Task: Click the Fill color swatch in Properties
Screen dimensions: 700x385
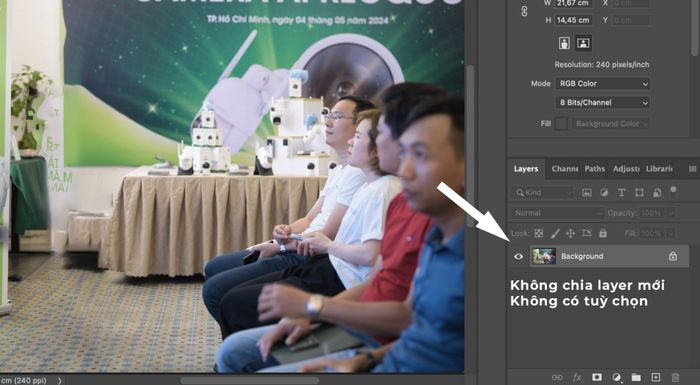Action: [x=561, y=124]
